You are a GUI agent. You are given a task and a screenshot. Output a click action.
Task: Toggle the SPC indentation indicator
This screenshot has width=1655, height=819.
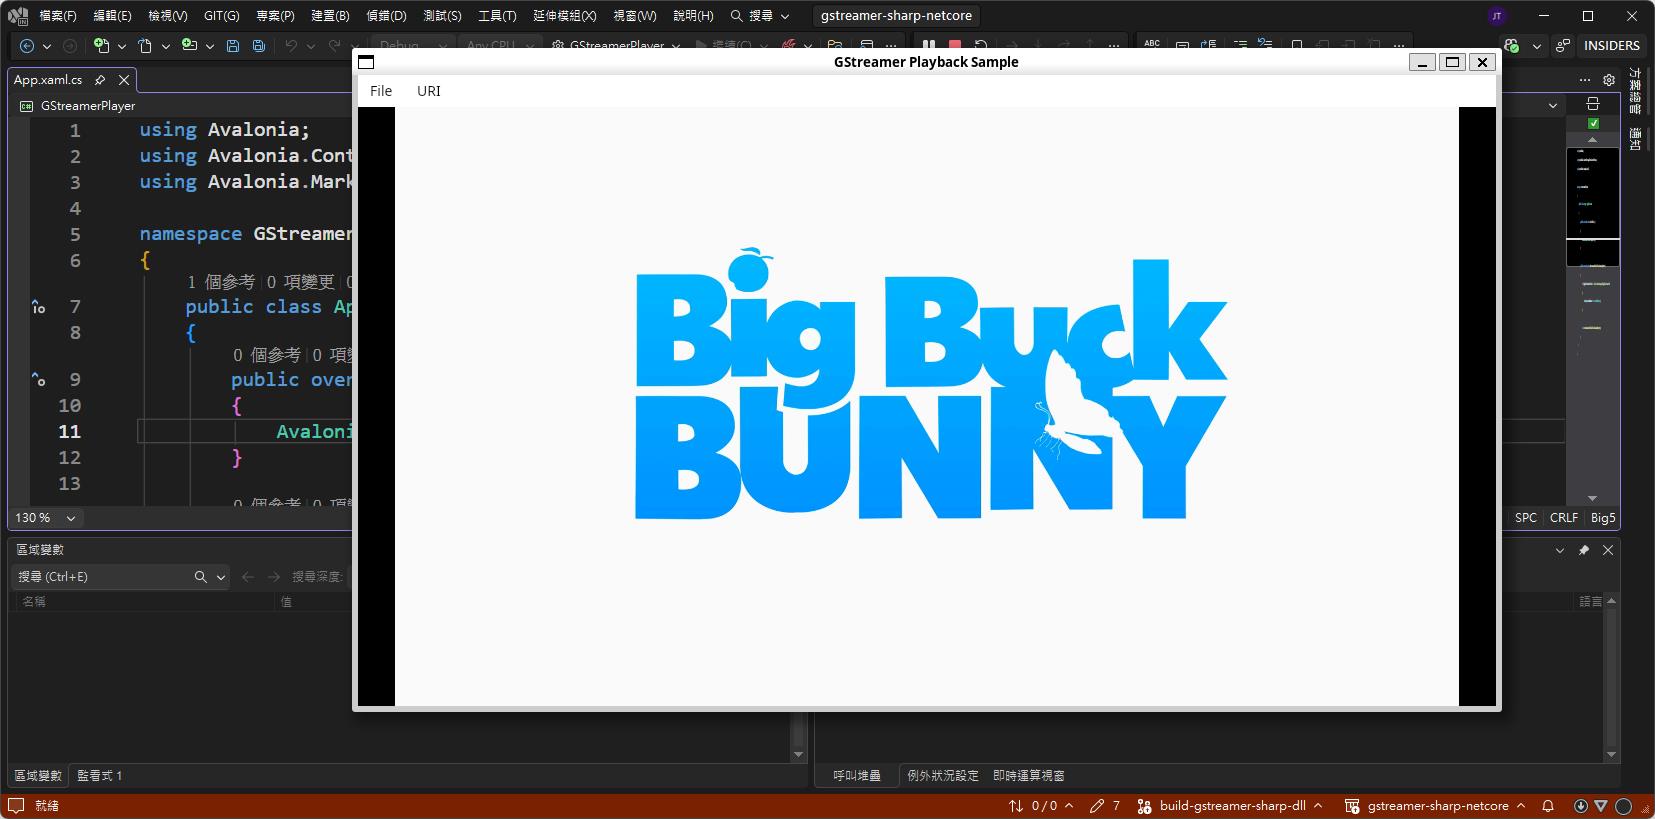[x=1525, y=518]
